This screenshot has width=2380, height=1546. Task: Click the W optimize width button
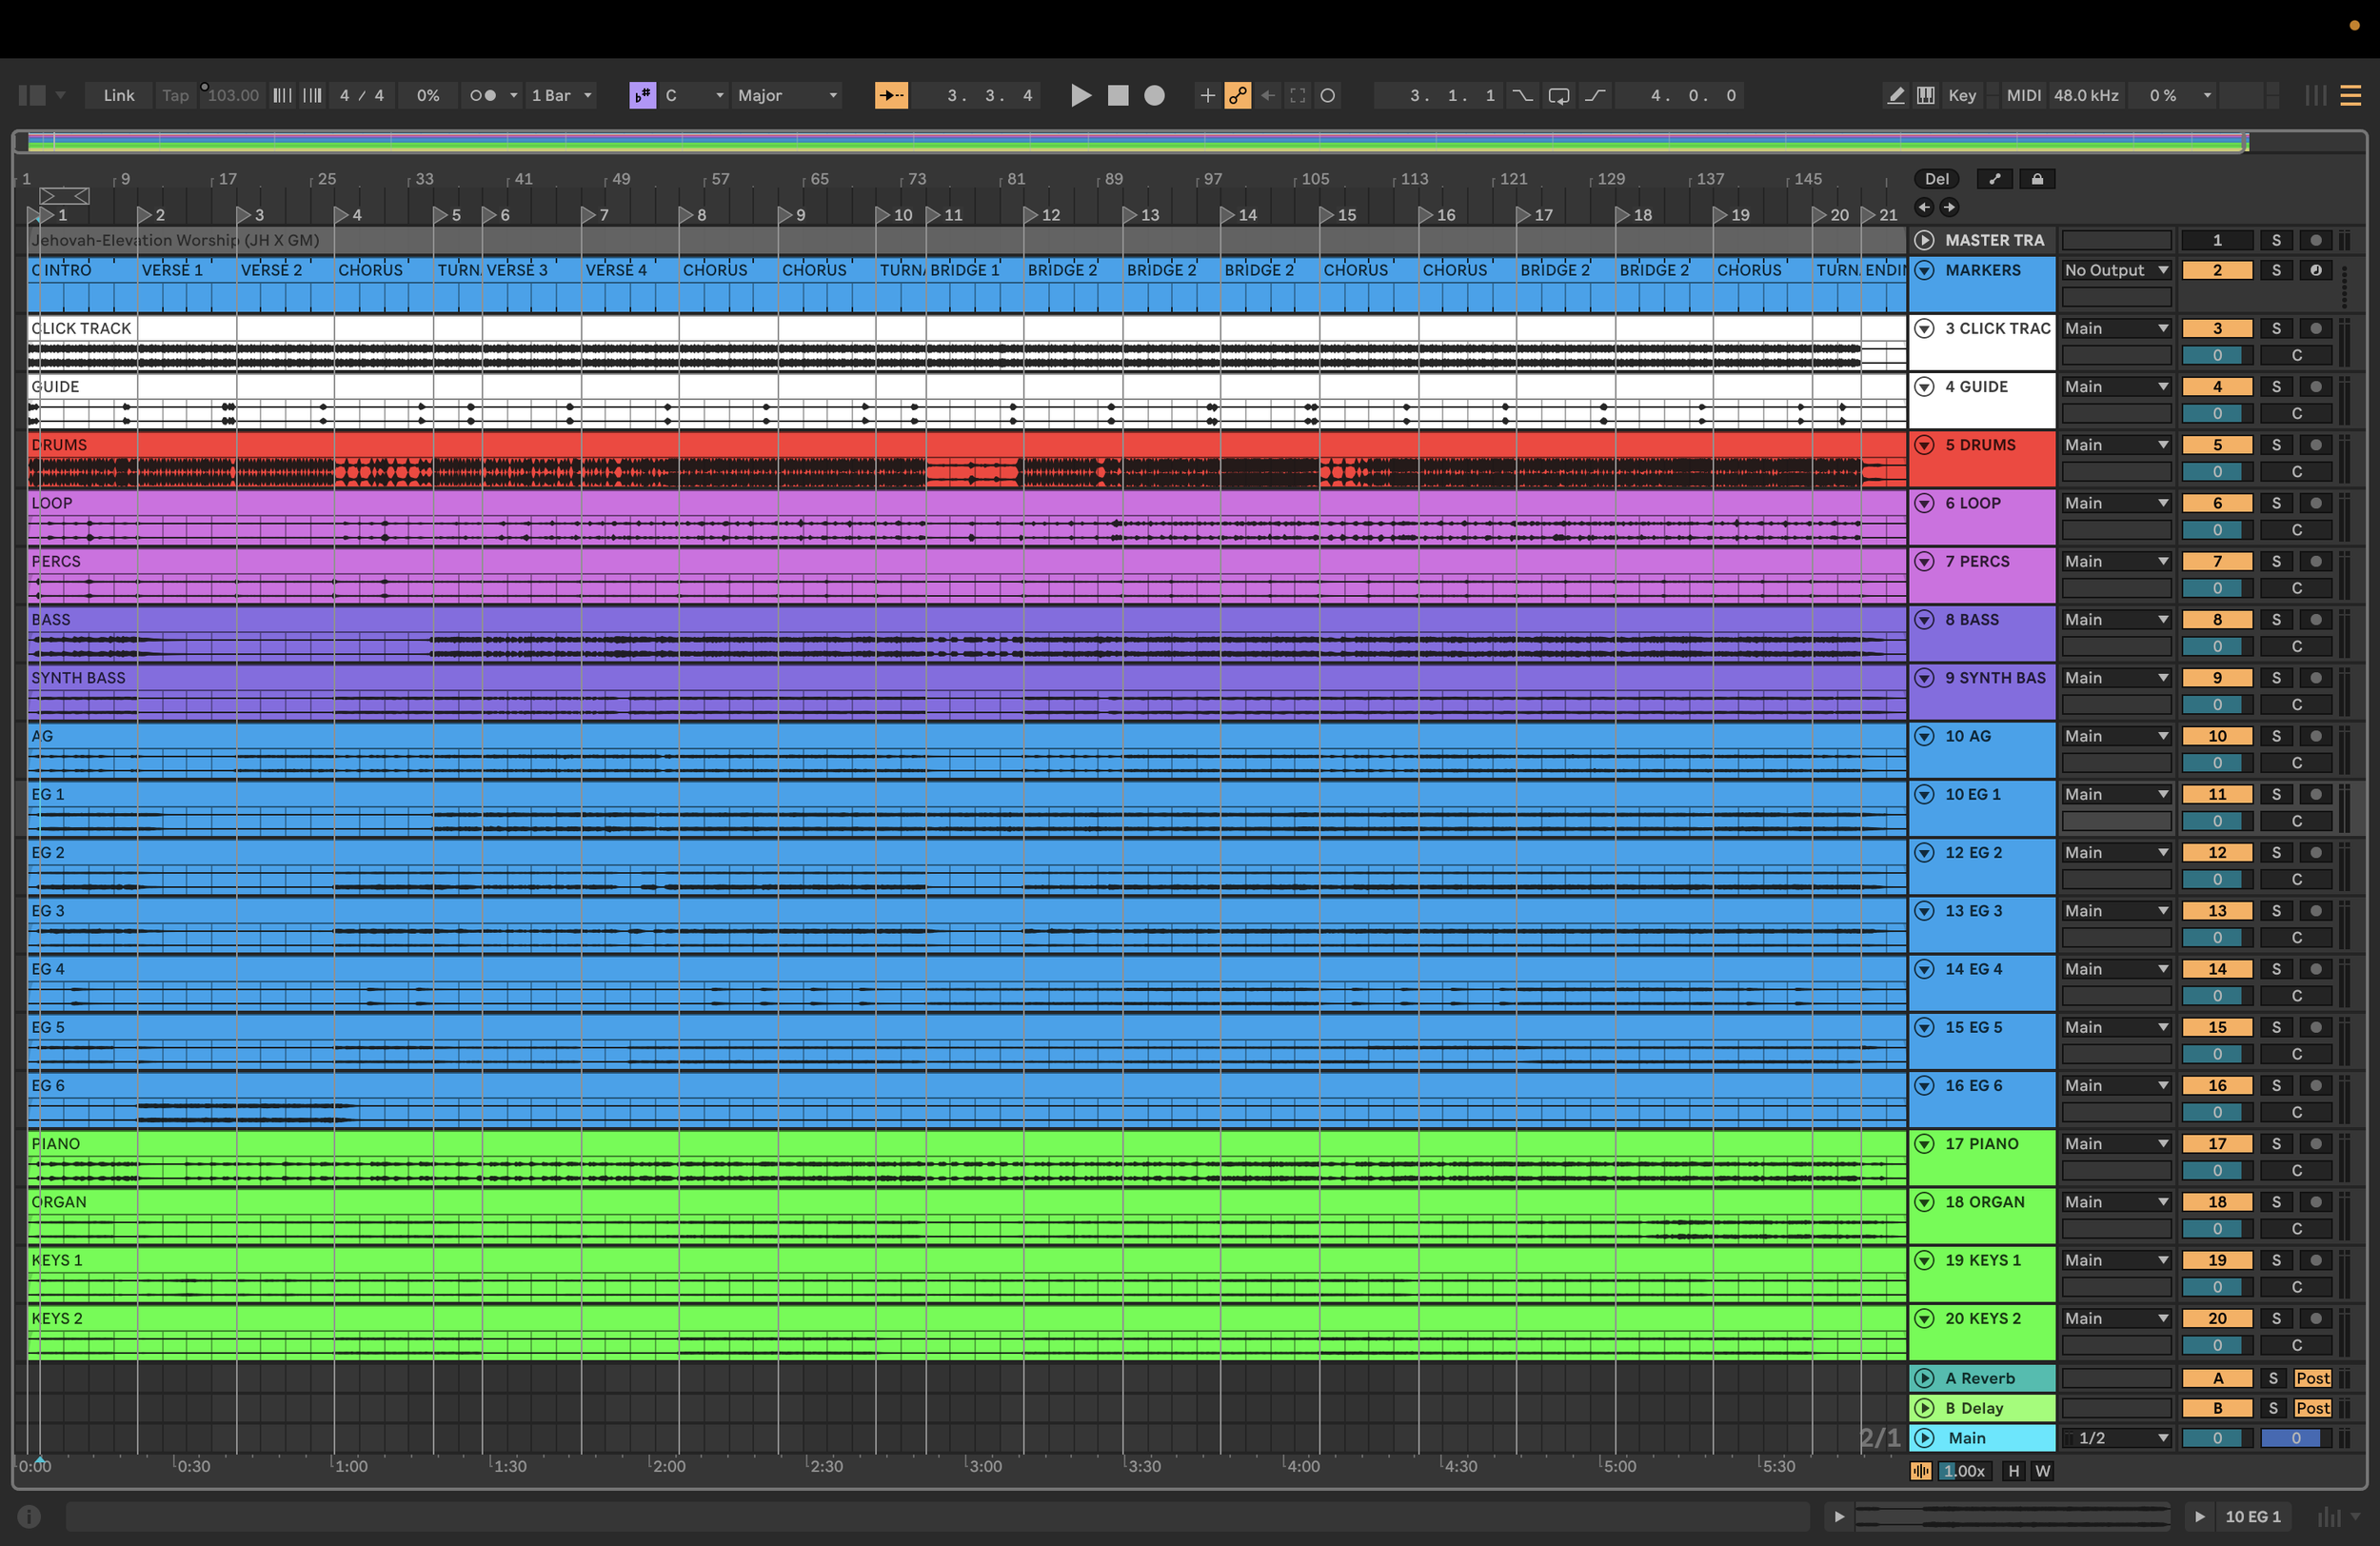click(x=2042, y=1471)
